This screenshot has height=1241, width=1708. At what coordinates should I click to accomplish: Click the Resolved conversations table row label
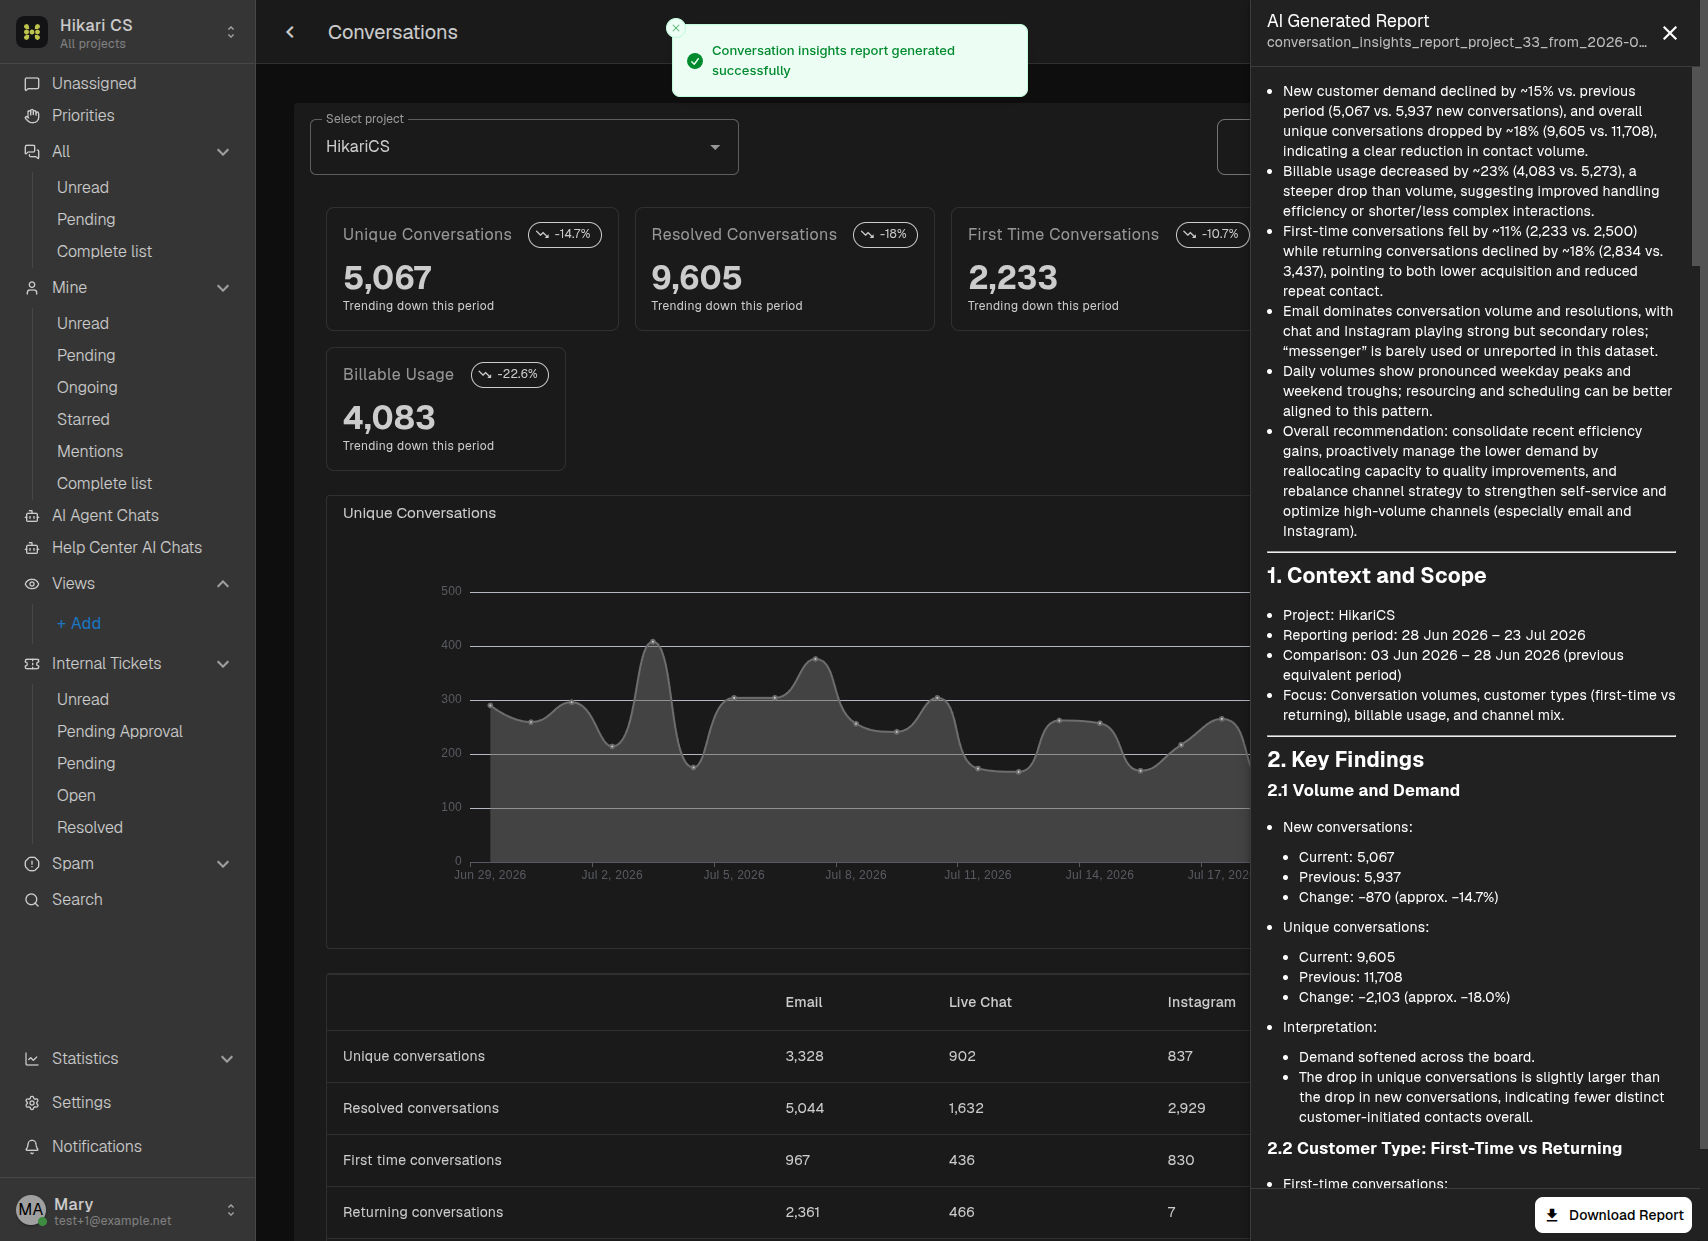click(421, 1109)
